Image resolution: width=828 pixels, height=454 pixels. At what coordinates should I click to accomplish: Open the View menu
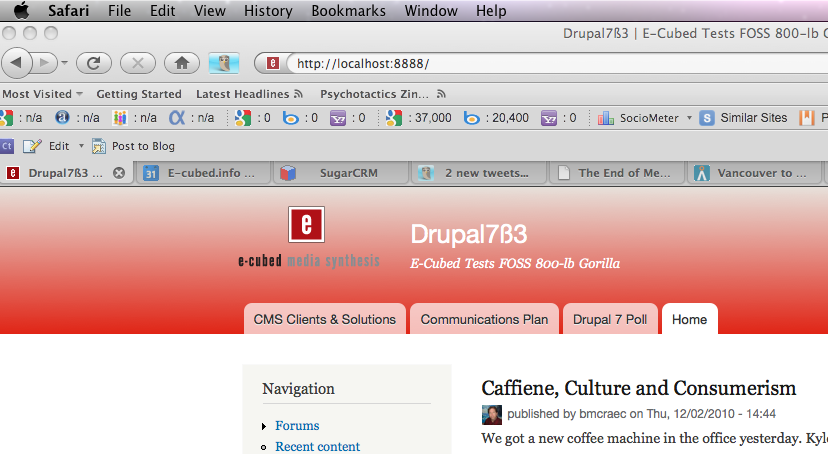pos(210,11)
